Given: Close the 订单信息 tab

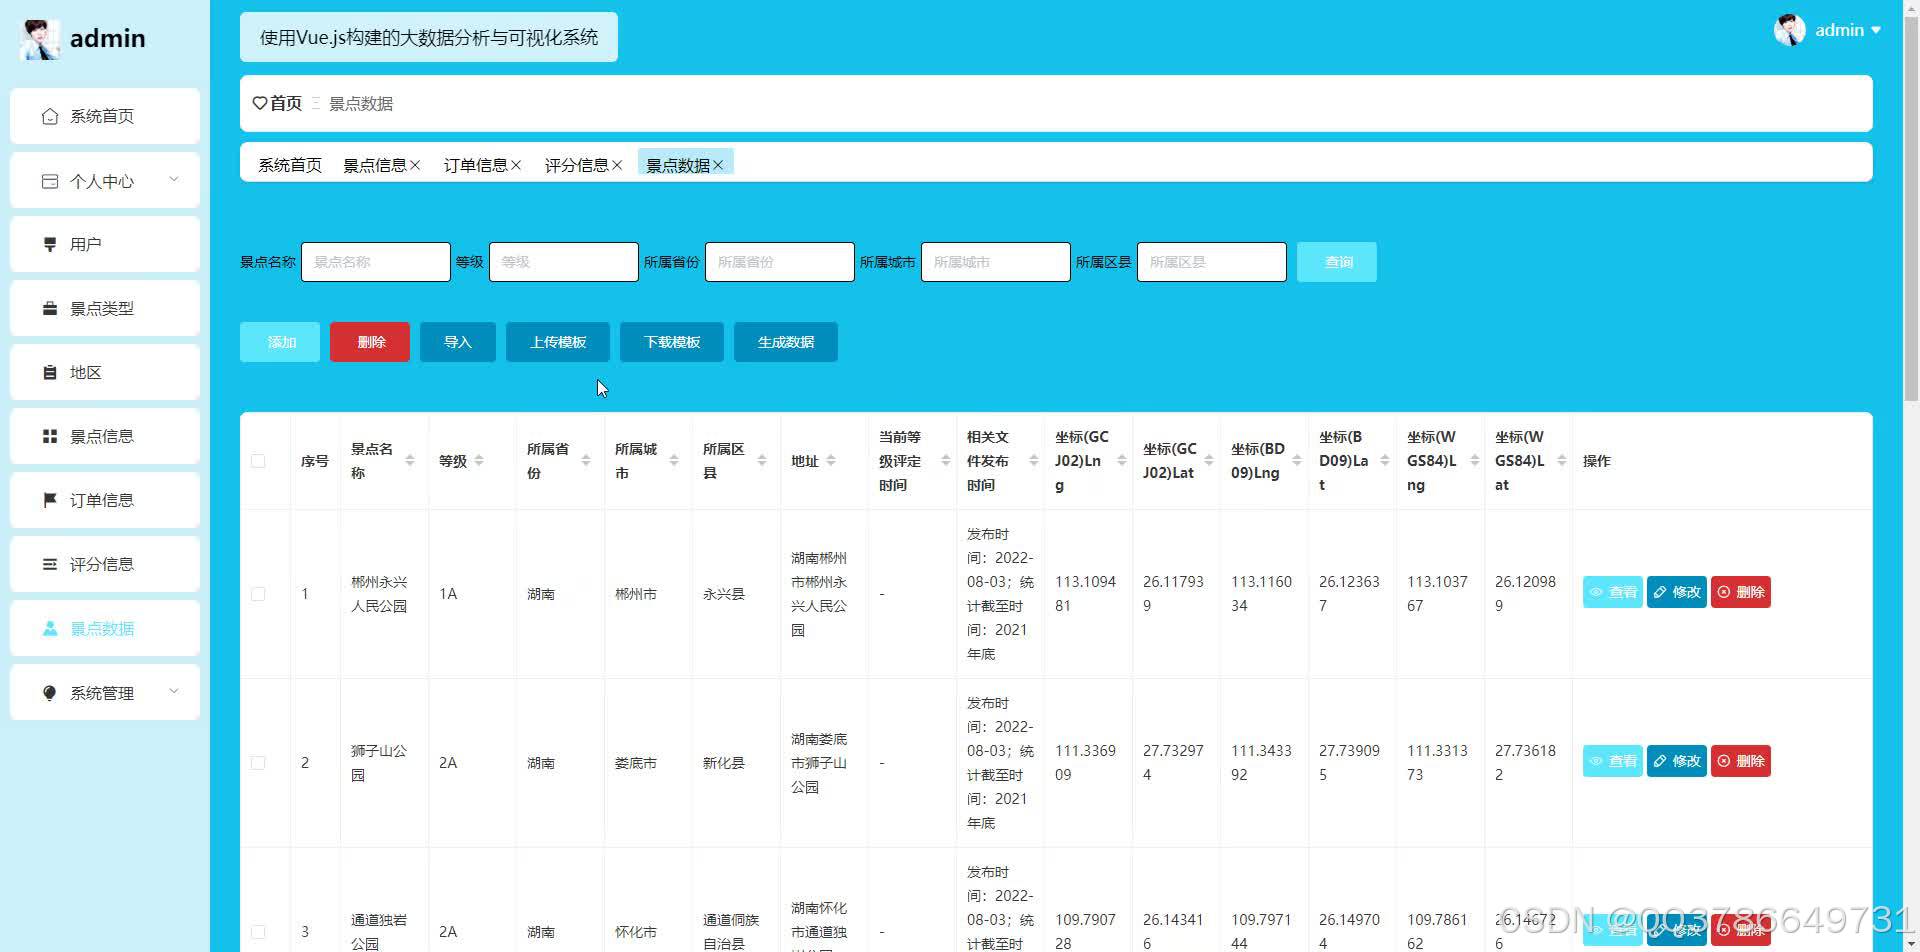Looking at the screenshot, I should (516, 165).
